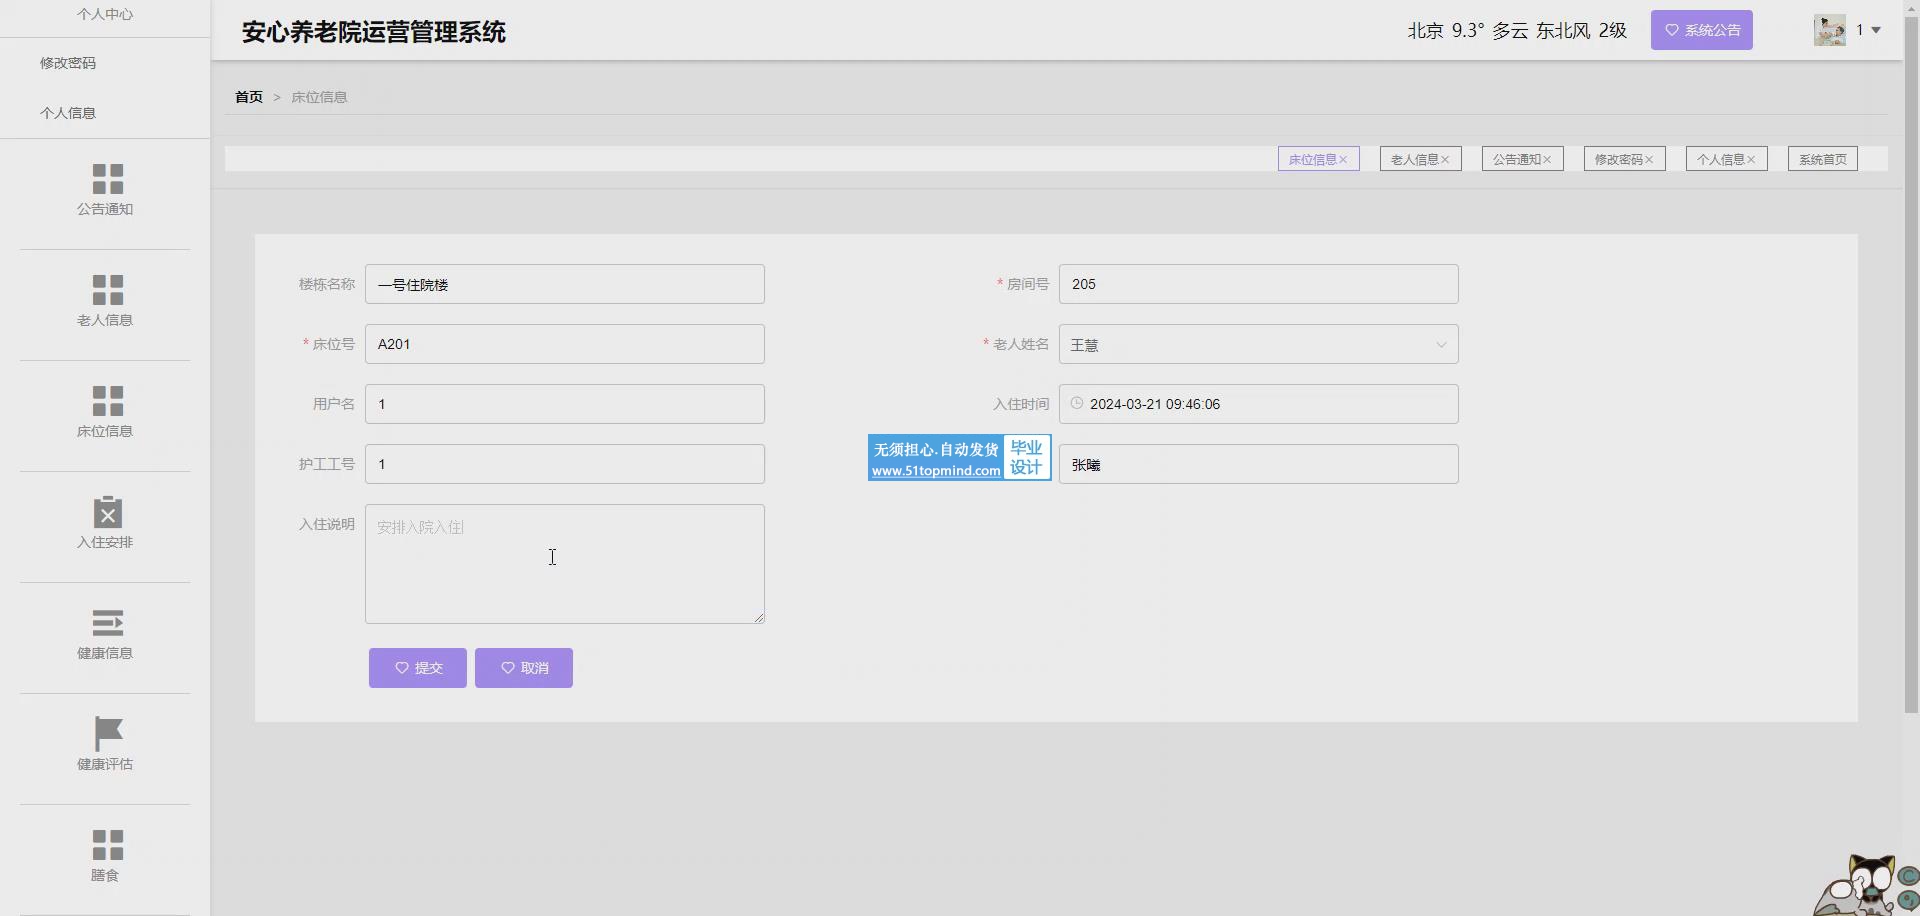Collapse the 个人中心 menu group
1920x916 pixels.
(x=105, y=14)
